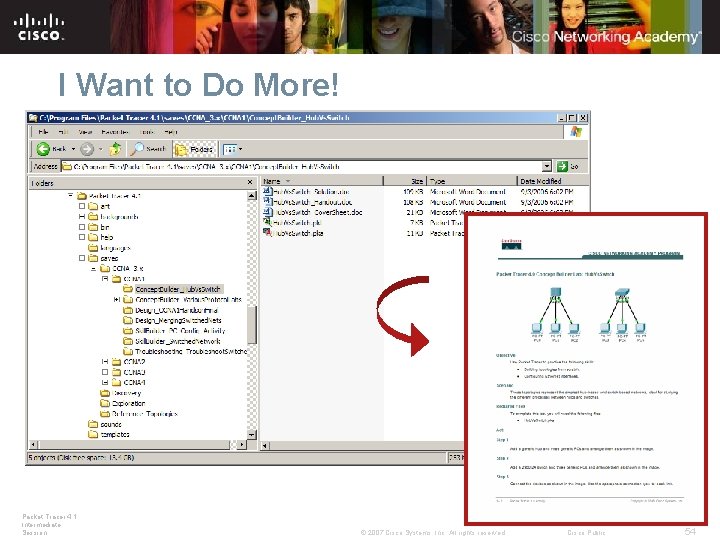This screenshot has height=540, width=720.
Task: Open the Favorites menu
Action: pos(115,132)
